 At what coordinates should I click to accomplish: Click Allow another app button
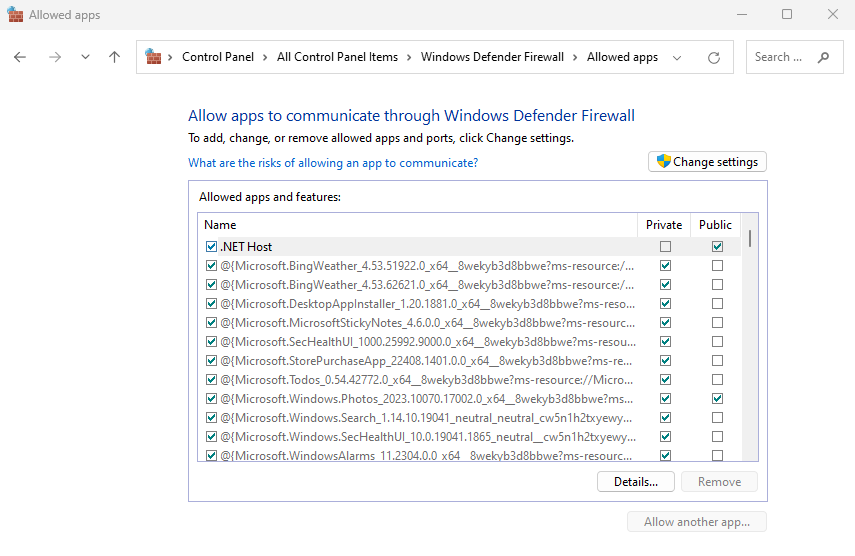697,522
